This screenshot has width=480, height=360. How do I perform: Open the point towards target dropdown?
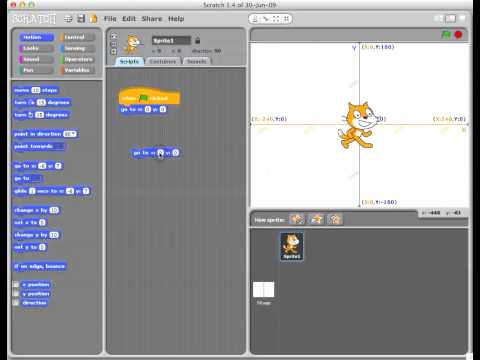[59, 146]
